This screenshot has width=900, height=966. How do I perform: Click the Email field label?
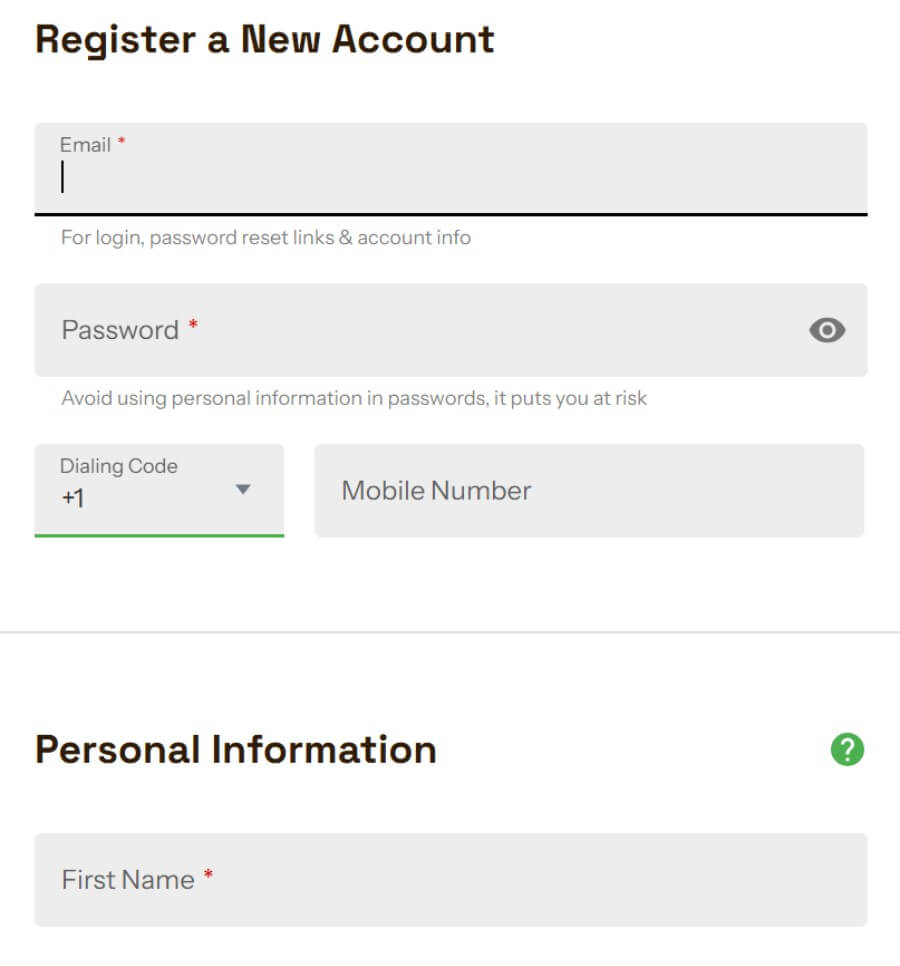click(x=85, y=145)
